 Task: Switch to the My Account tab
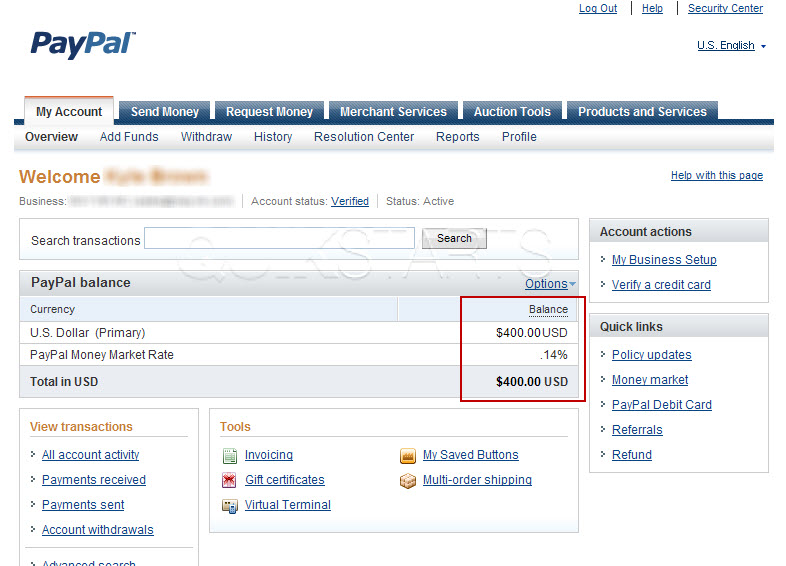pyautogui.click(x=69, y=111)
